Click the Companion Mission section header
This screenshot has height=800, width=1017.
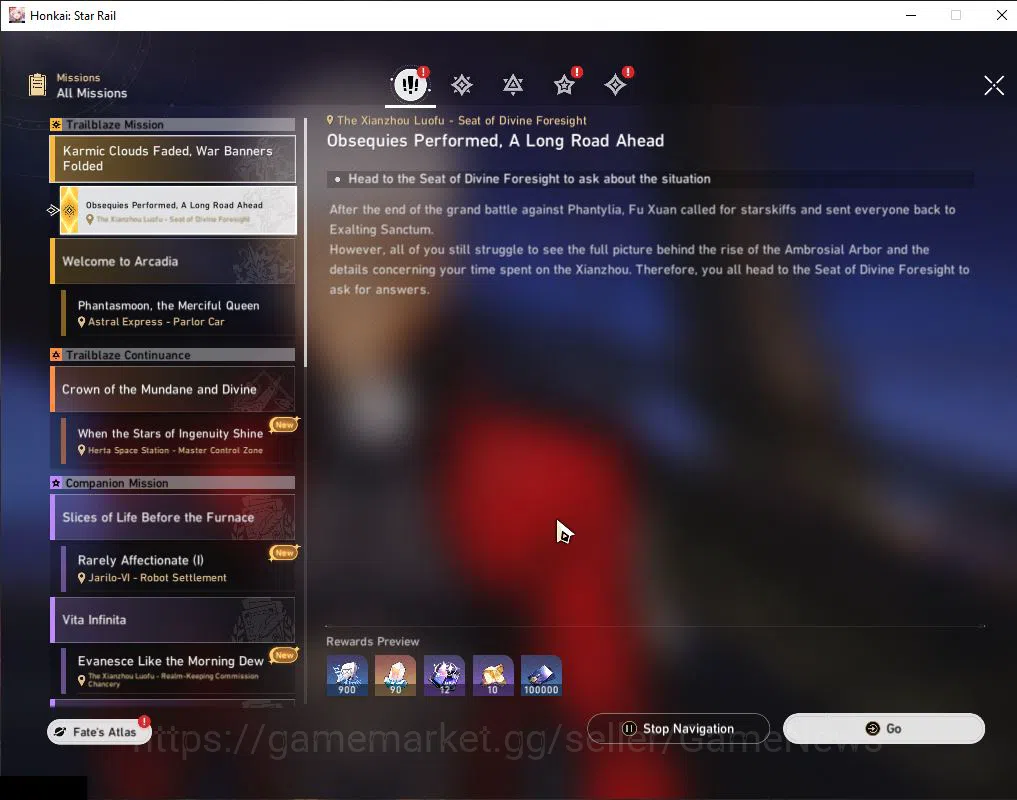coord(173,483)
